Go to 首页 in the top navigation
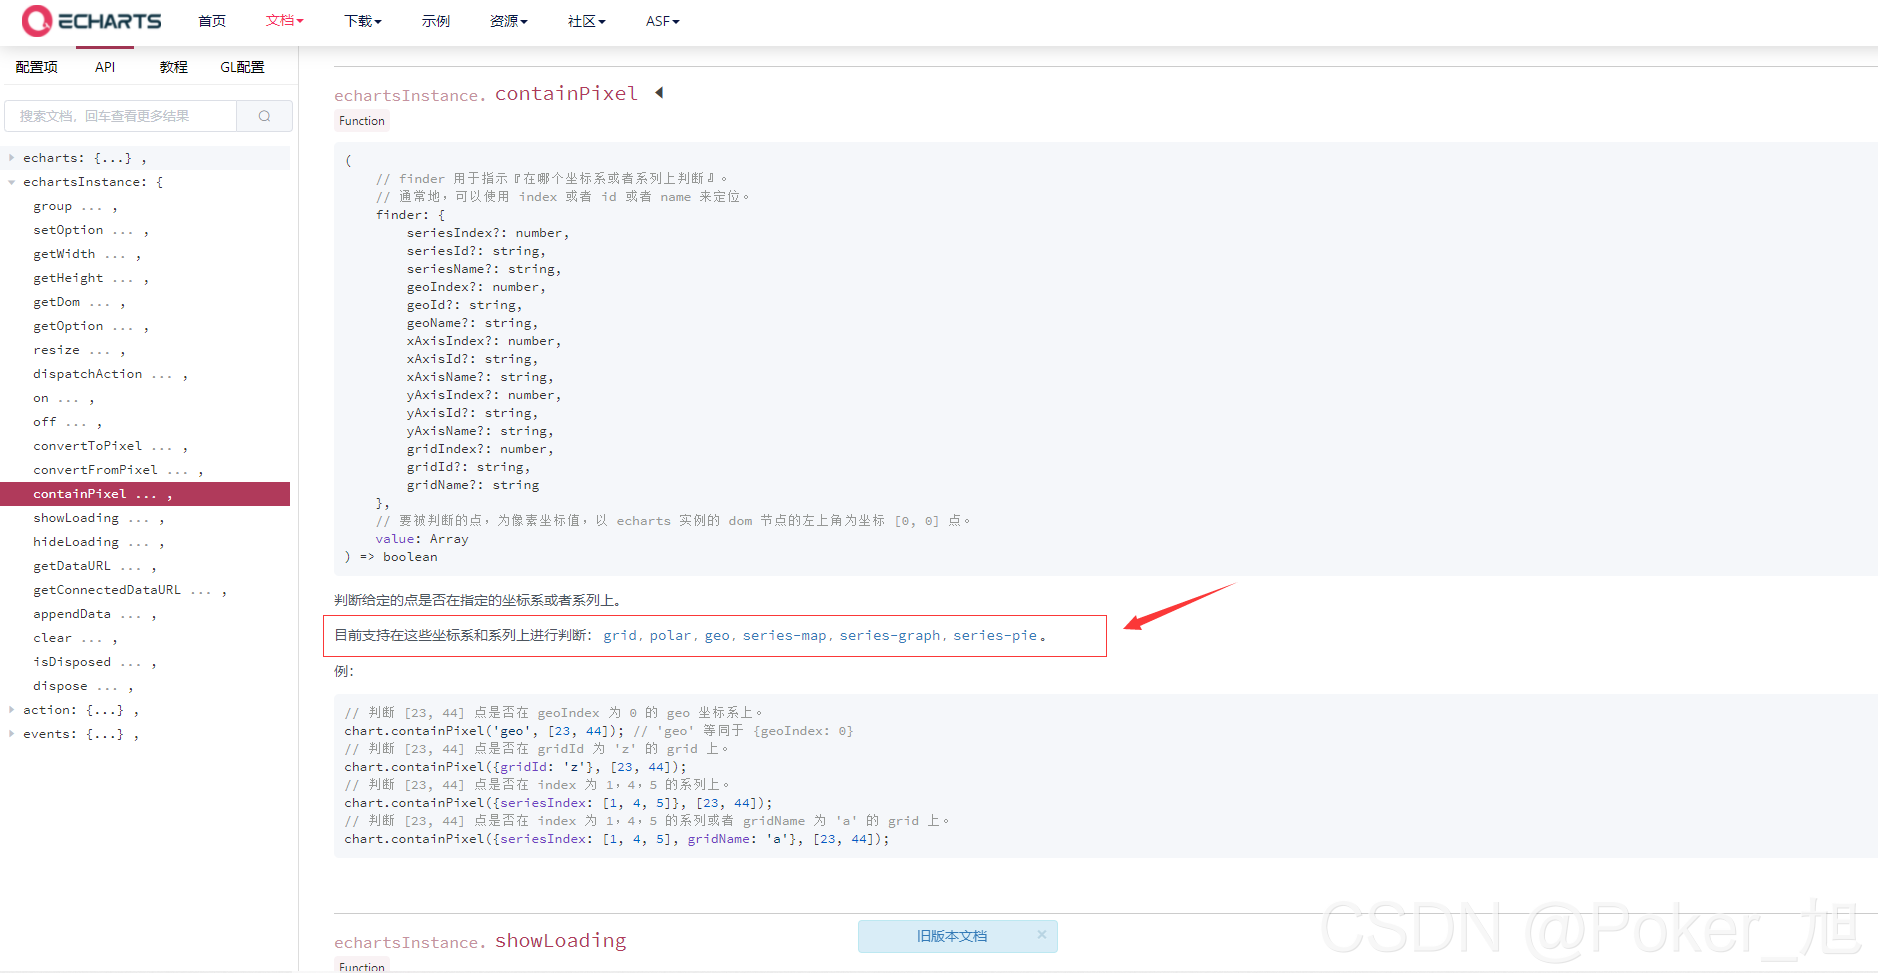Screen dimensions: 1878x973 pyautogui.click(x=212, y=21)
